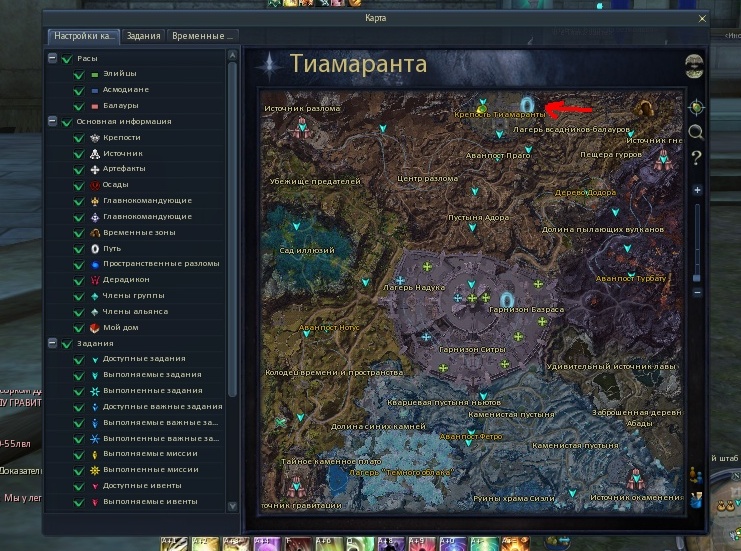Toggle the Члены группы checkbox
741x551 pixels.
tap(79, 296)
